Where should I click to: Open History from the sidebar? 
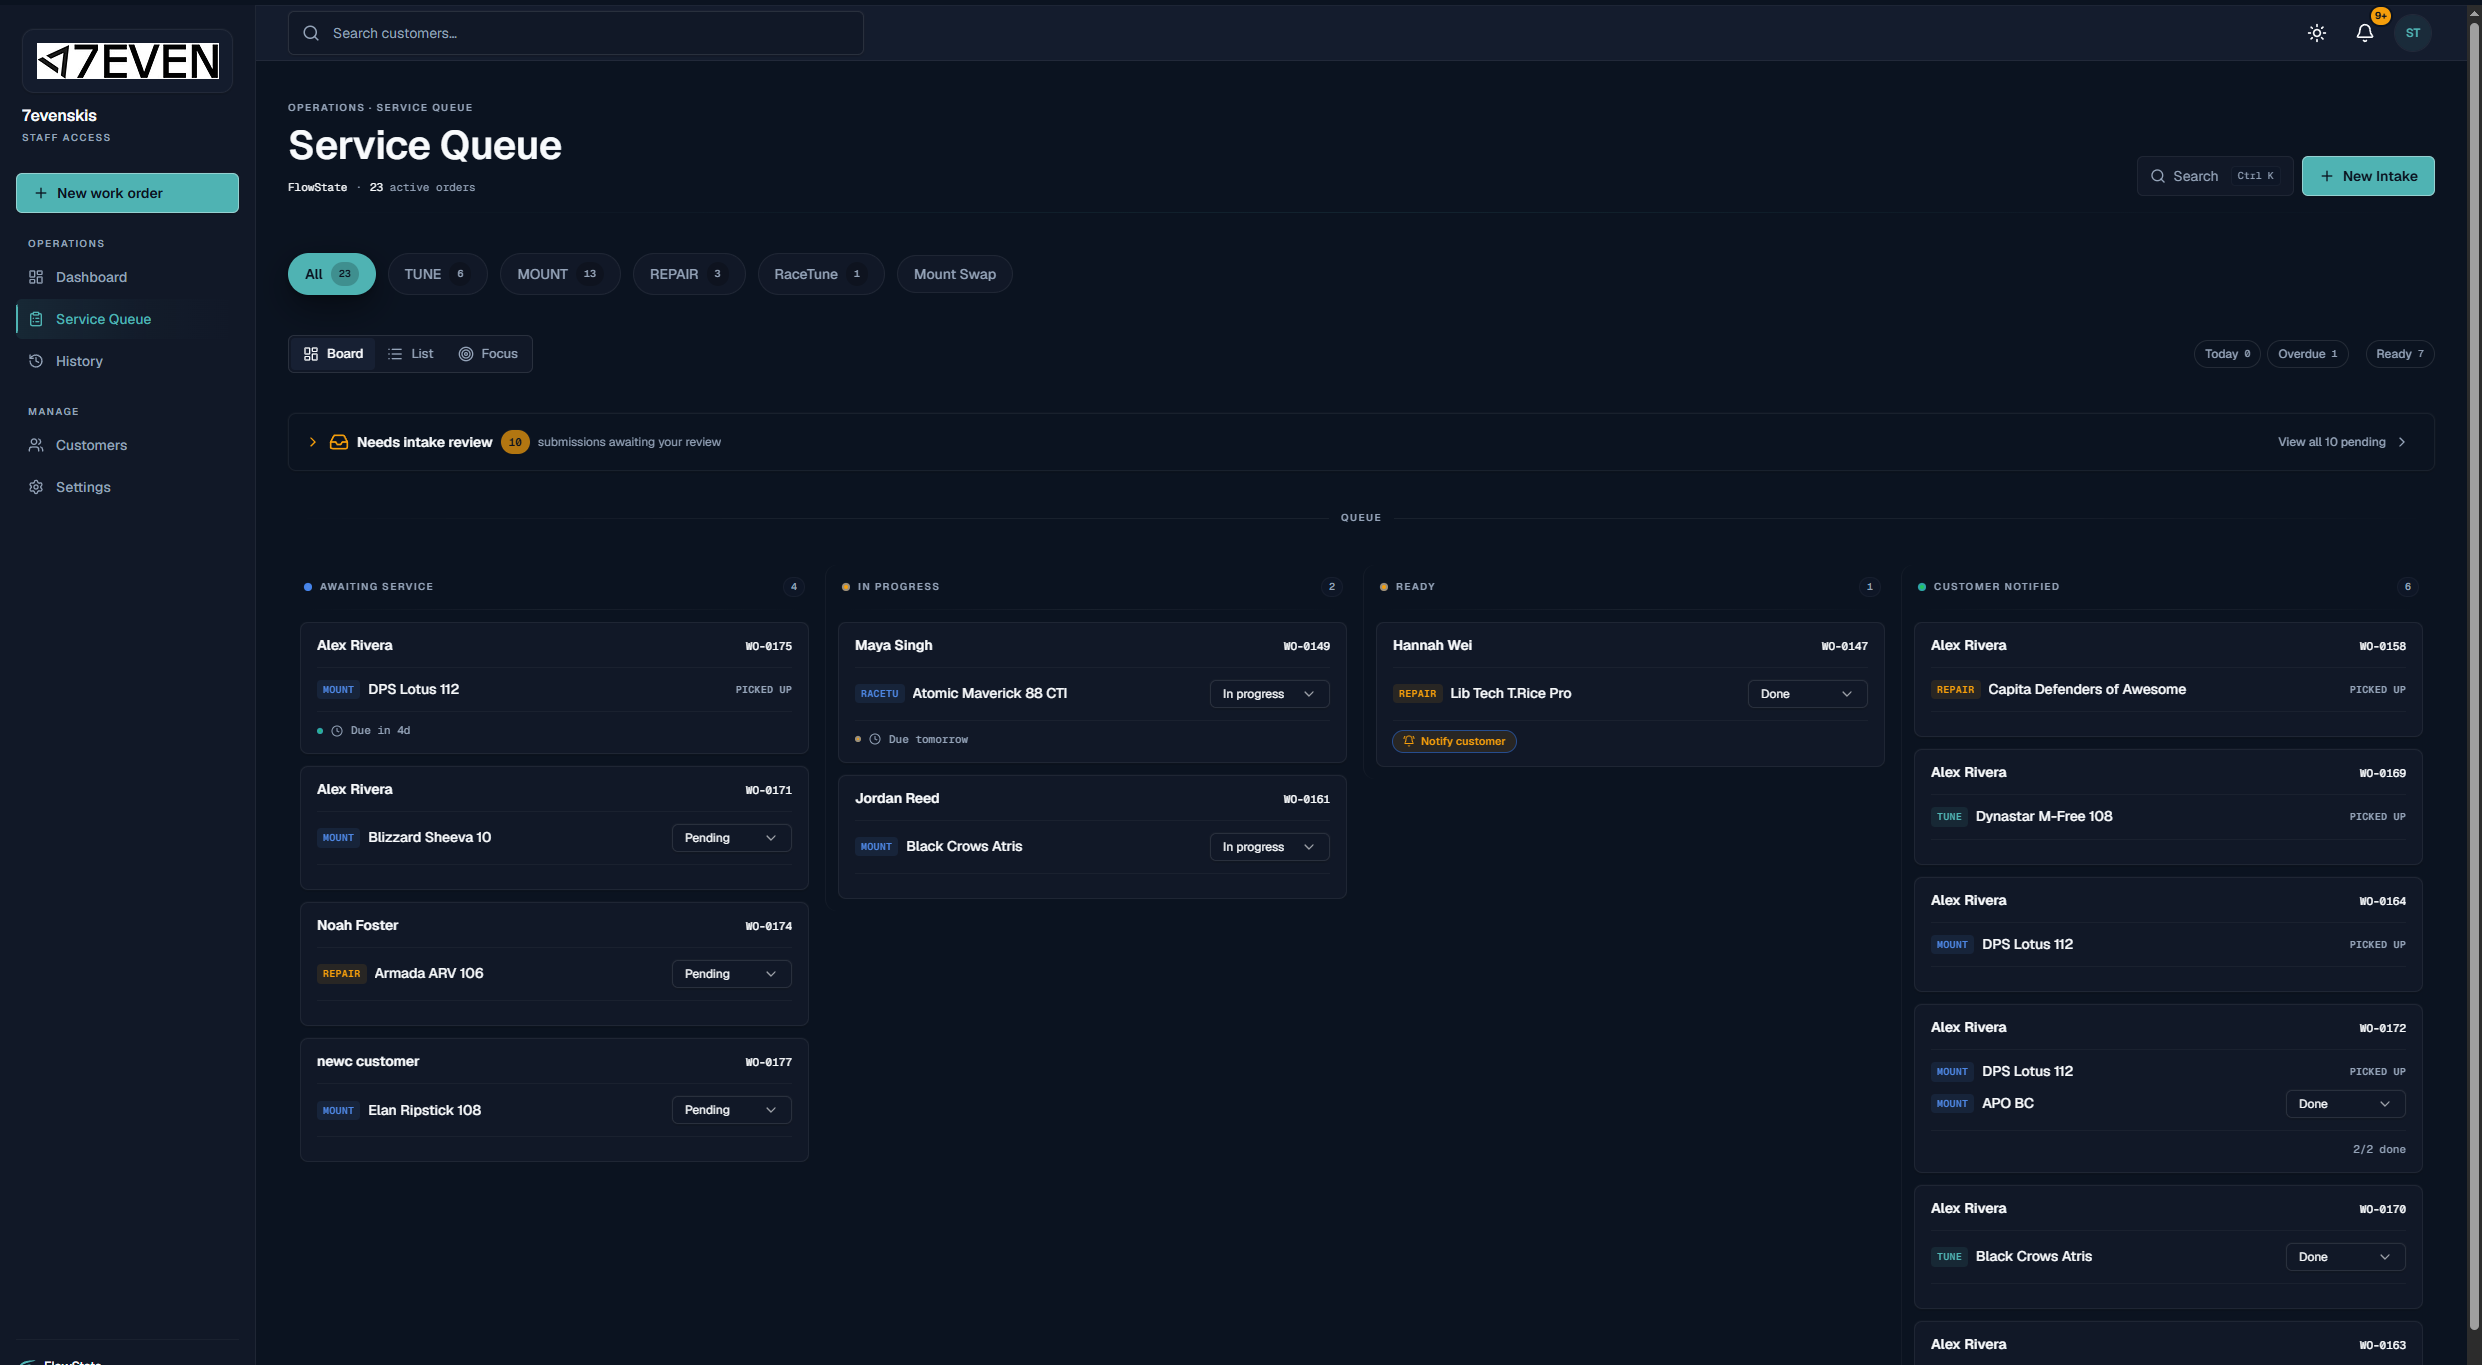(x=127, y=361)
